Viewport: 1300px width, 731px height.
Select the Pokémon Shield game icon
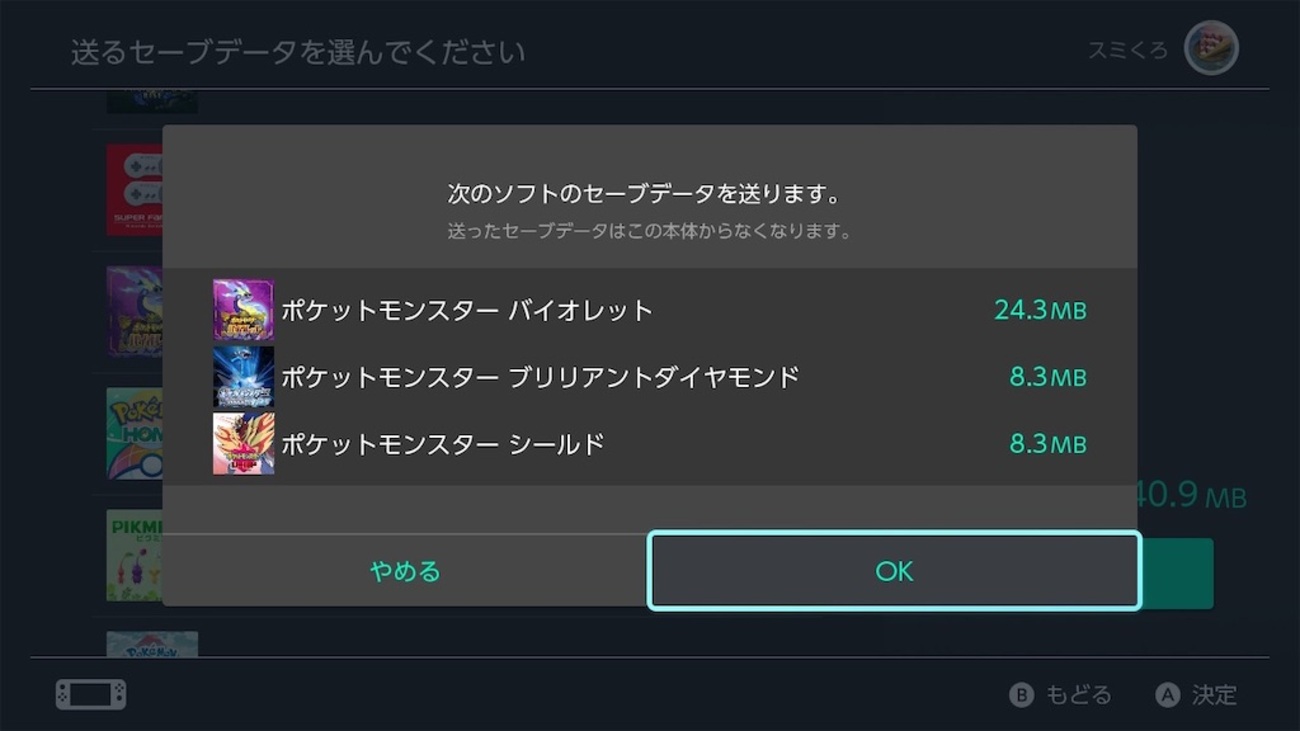[243, 444]
